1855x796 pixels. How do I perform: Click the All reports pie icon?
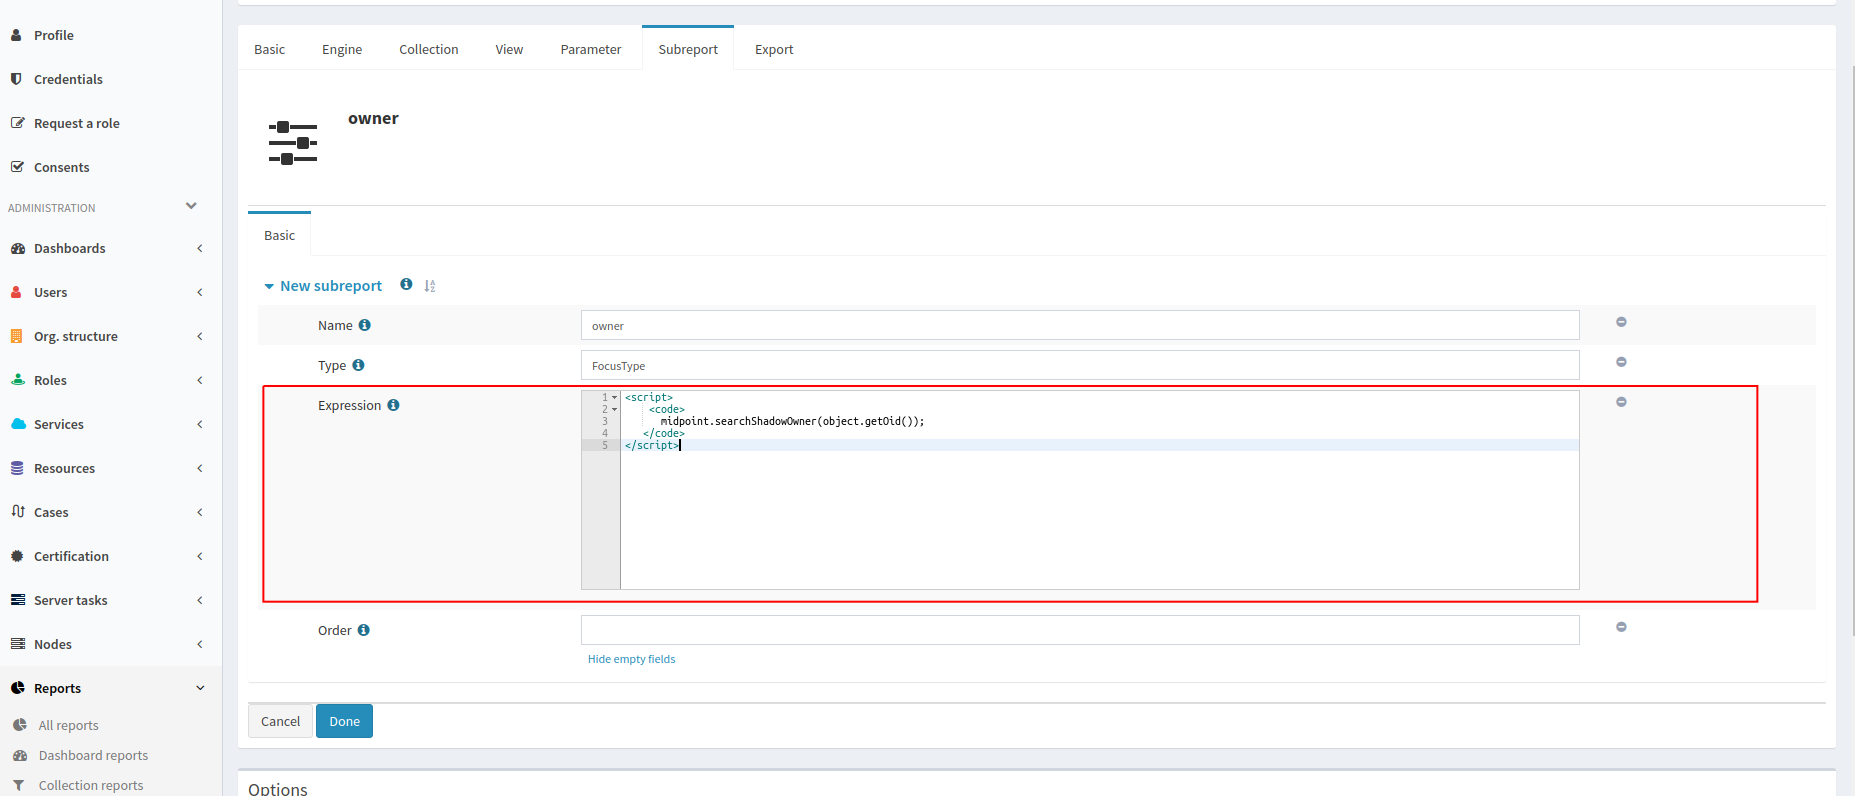pyautogui.click(x=20, y=725)
